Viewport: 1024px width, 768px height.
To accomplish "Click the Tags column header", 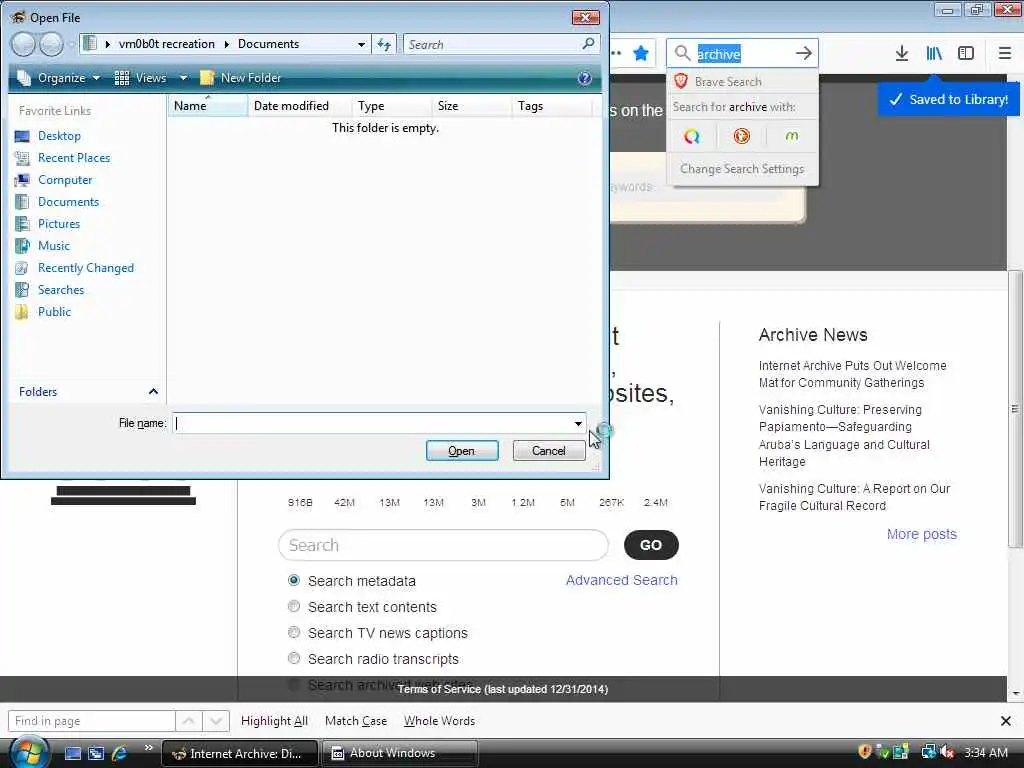I will pos(552,106).
